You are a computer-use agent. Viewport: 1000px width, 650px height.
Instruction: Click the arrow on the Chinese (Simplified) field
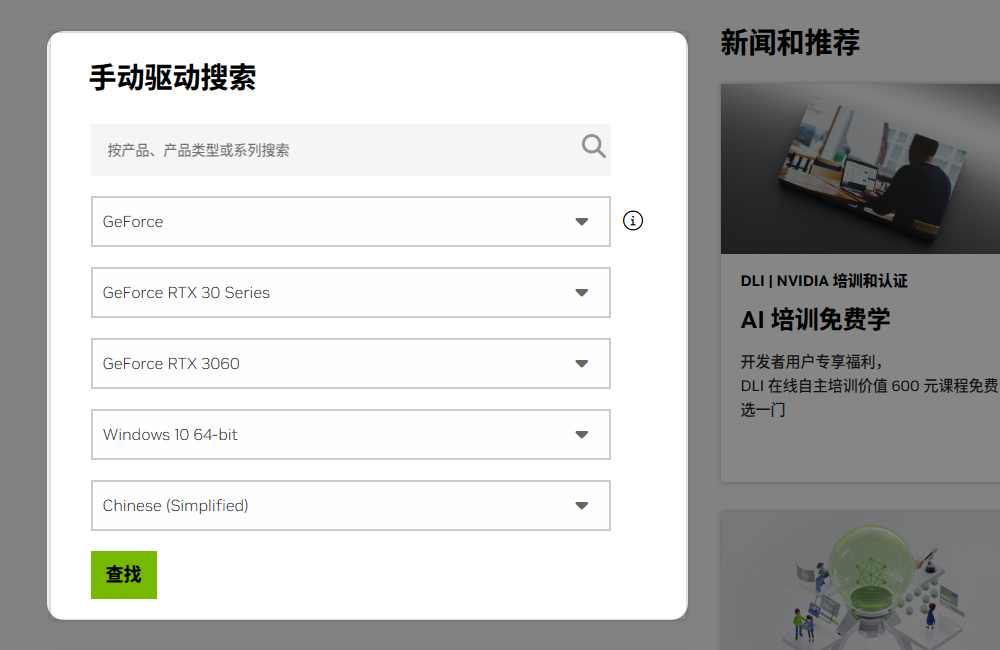click(581, 505)
